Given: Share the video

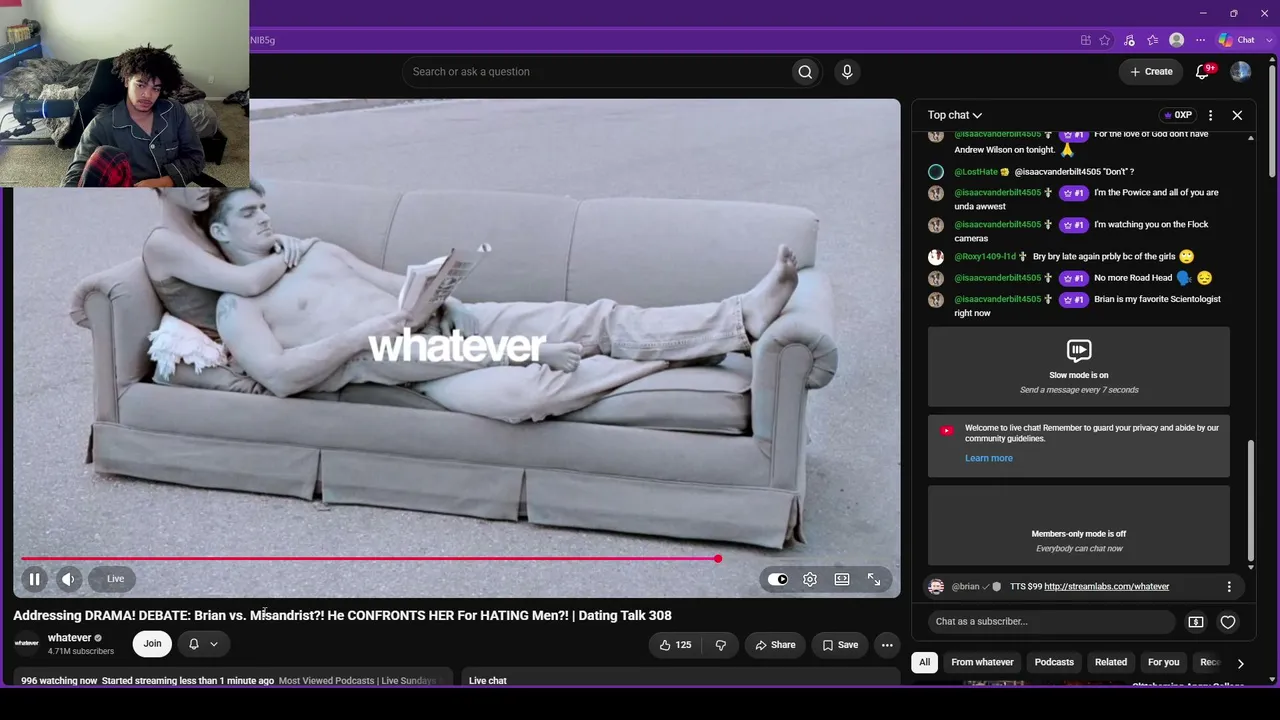Looking at the screenshot, I should (x=775, y=645).
